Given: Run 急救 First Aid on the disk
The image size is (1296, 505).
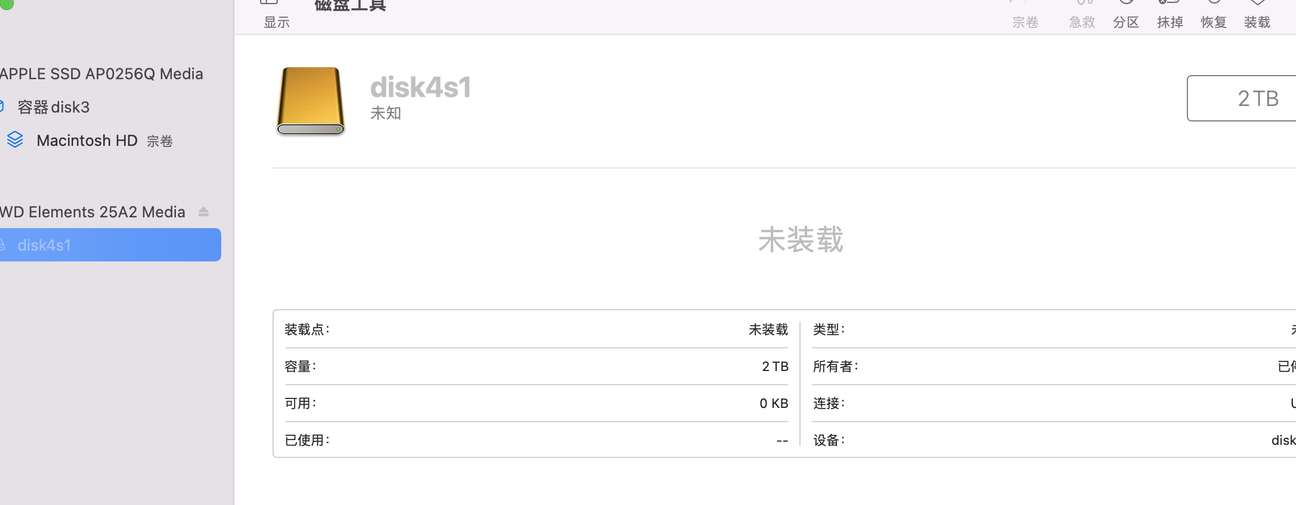Looking at the screenshot, I should (1082, 15).
